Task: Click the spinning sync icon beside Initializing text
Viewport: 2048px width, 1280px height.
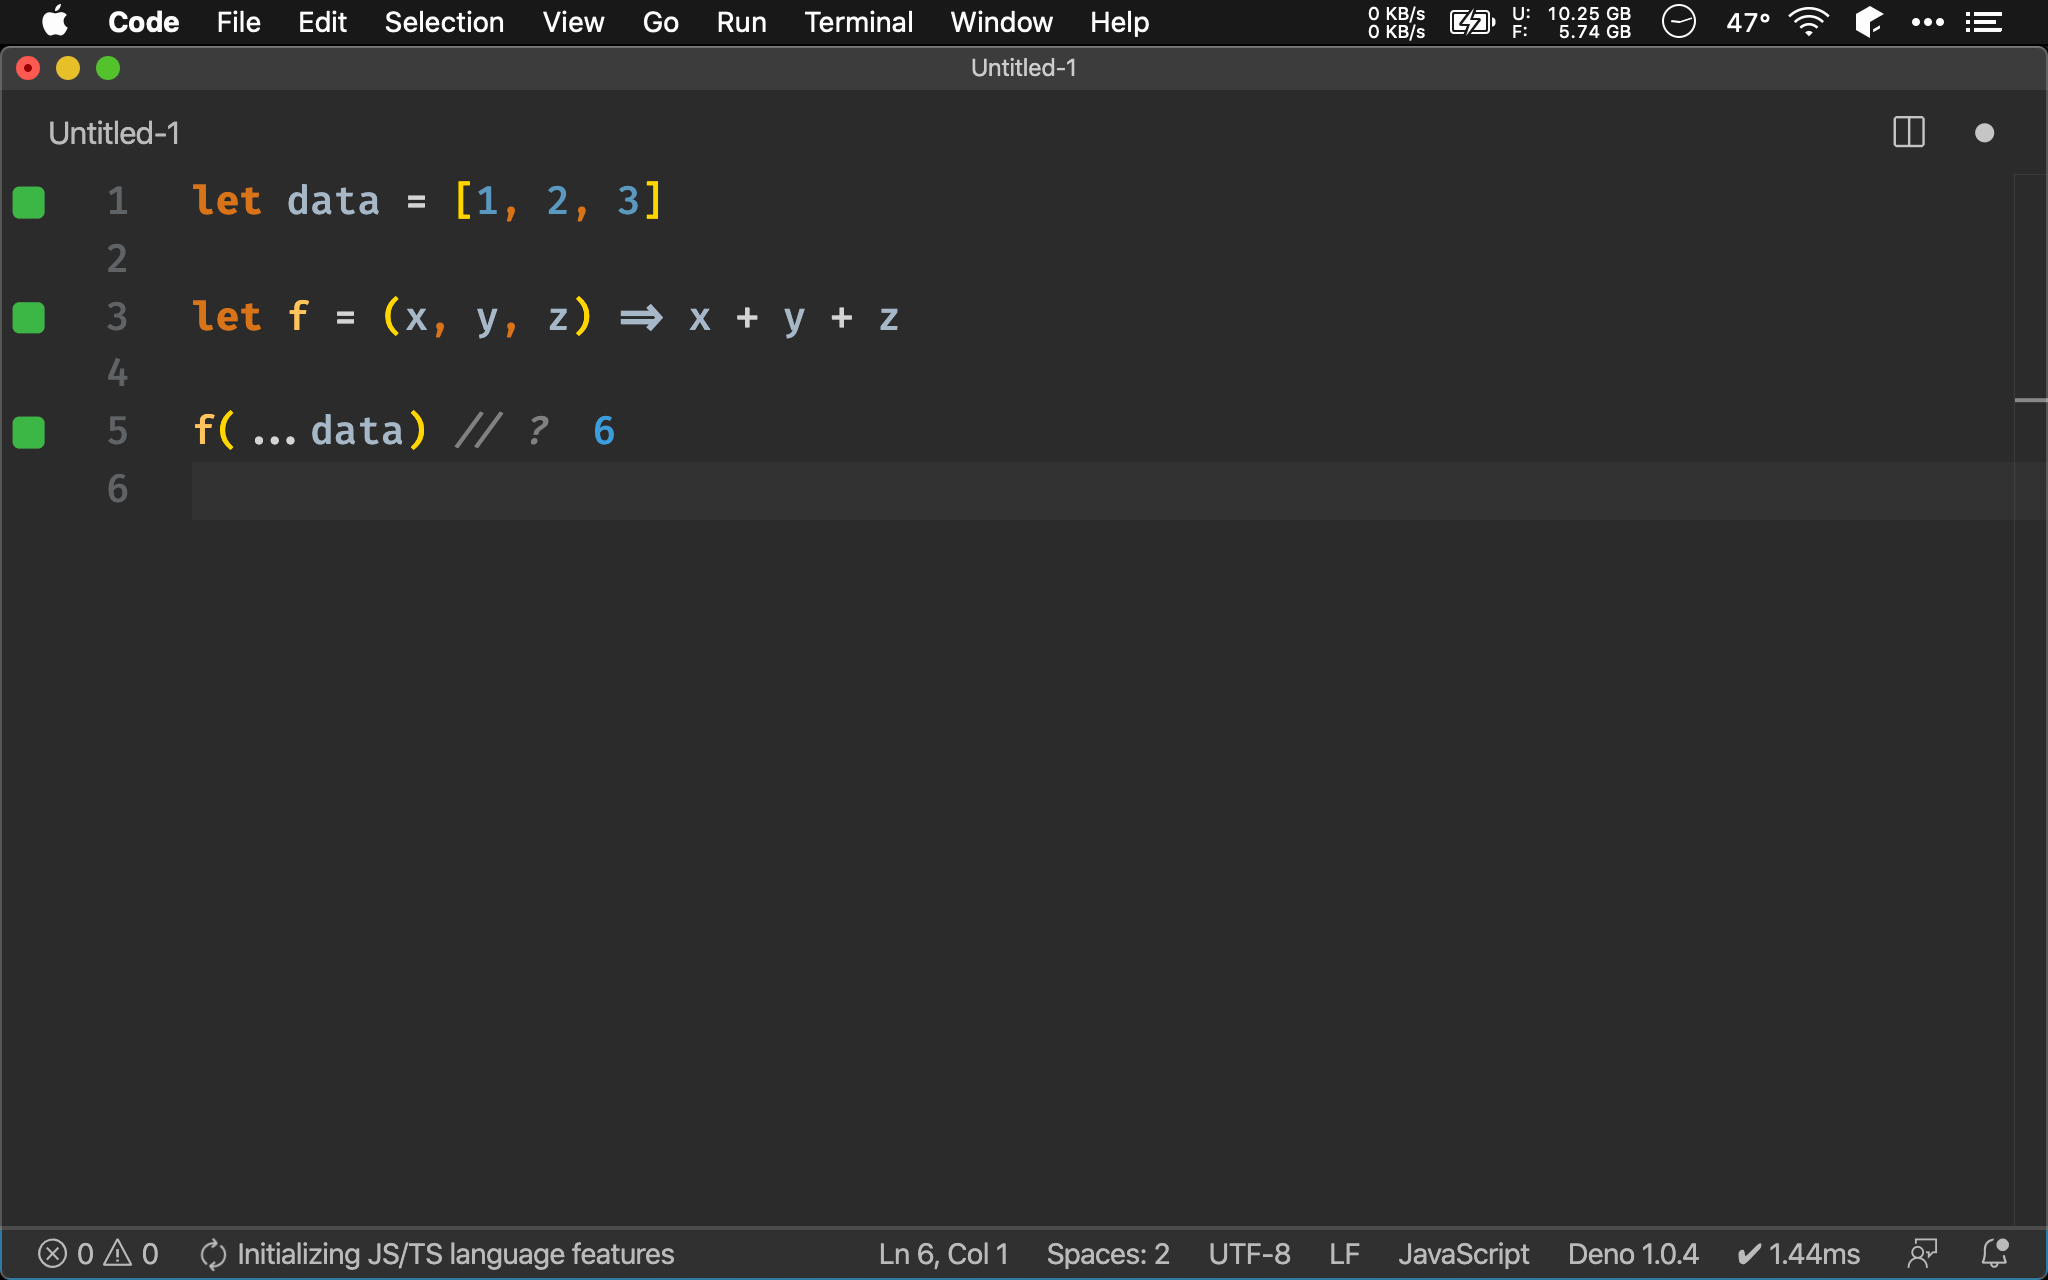Action: pos(213,1254)
